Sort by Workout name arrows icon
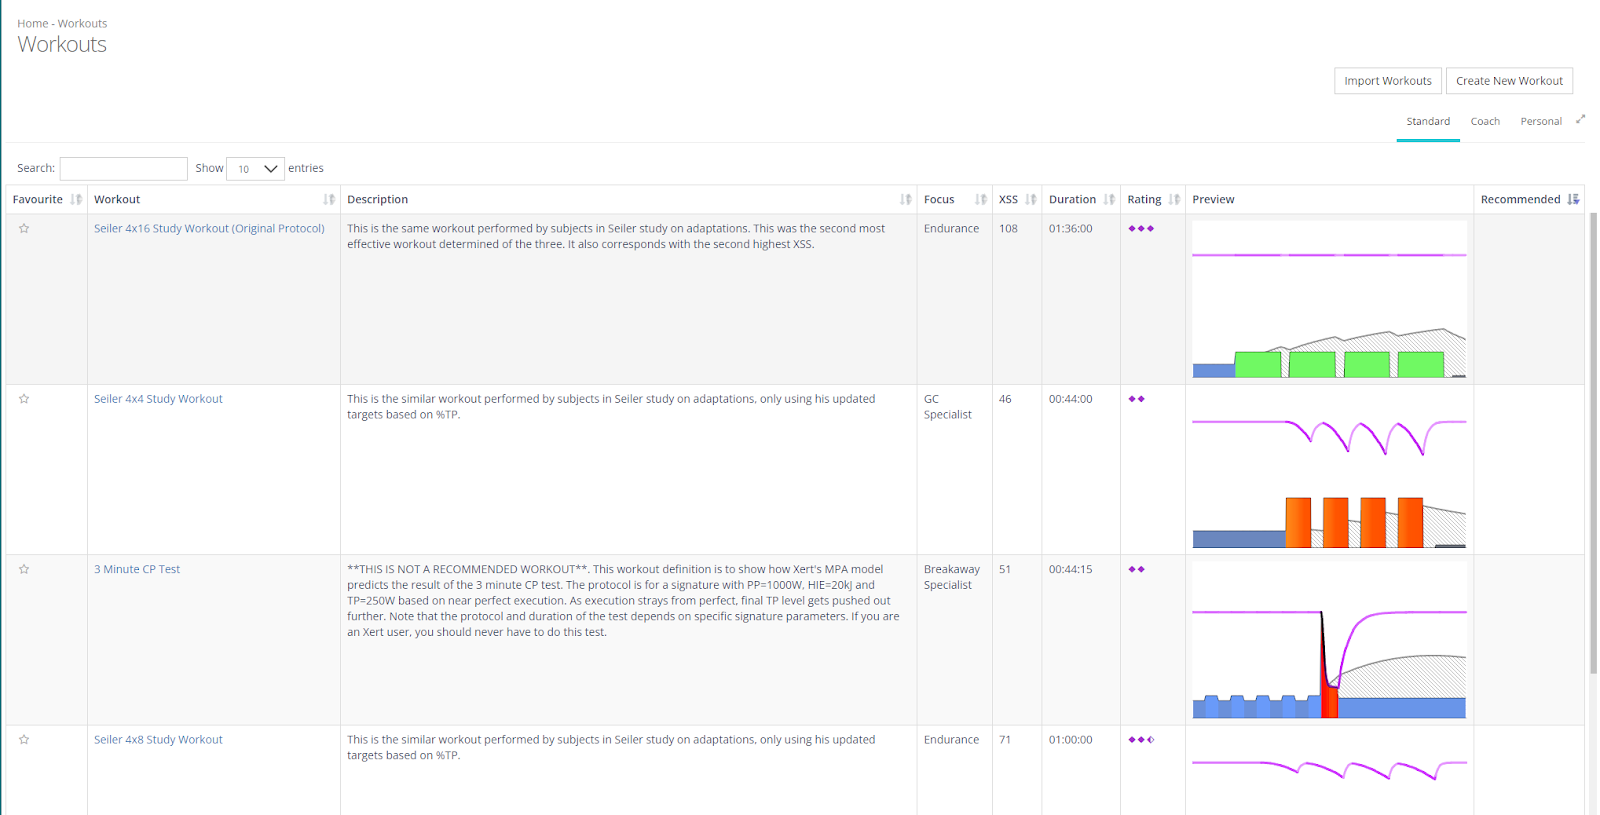1600x815 pixels. [329, 200]
